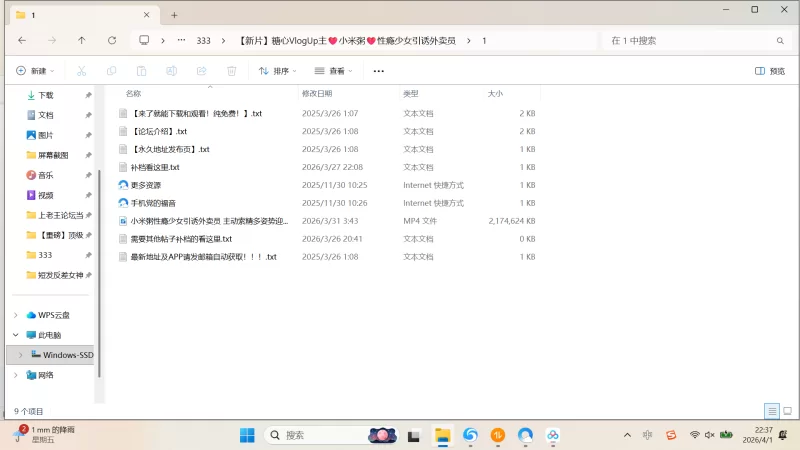
Task: Open the Windows Start menu
Action: [247, 435]
